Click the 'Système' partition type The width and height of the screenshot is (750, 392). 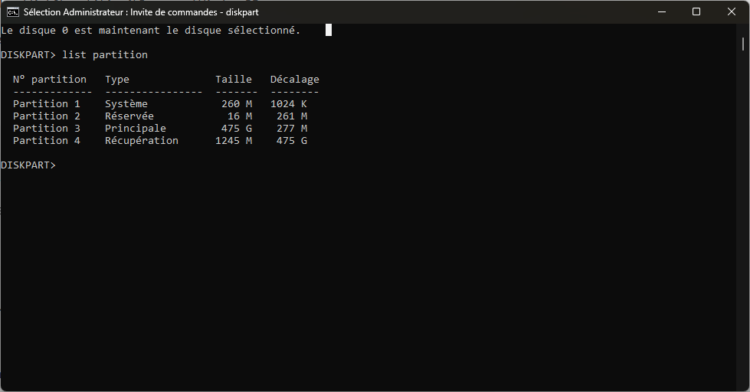click(126, 104)
